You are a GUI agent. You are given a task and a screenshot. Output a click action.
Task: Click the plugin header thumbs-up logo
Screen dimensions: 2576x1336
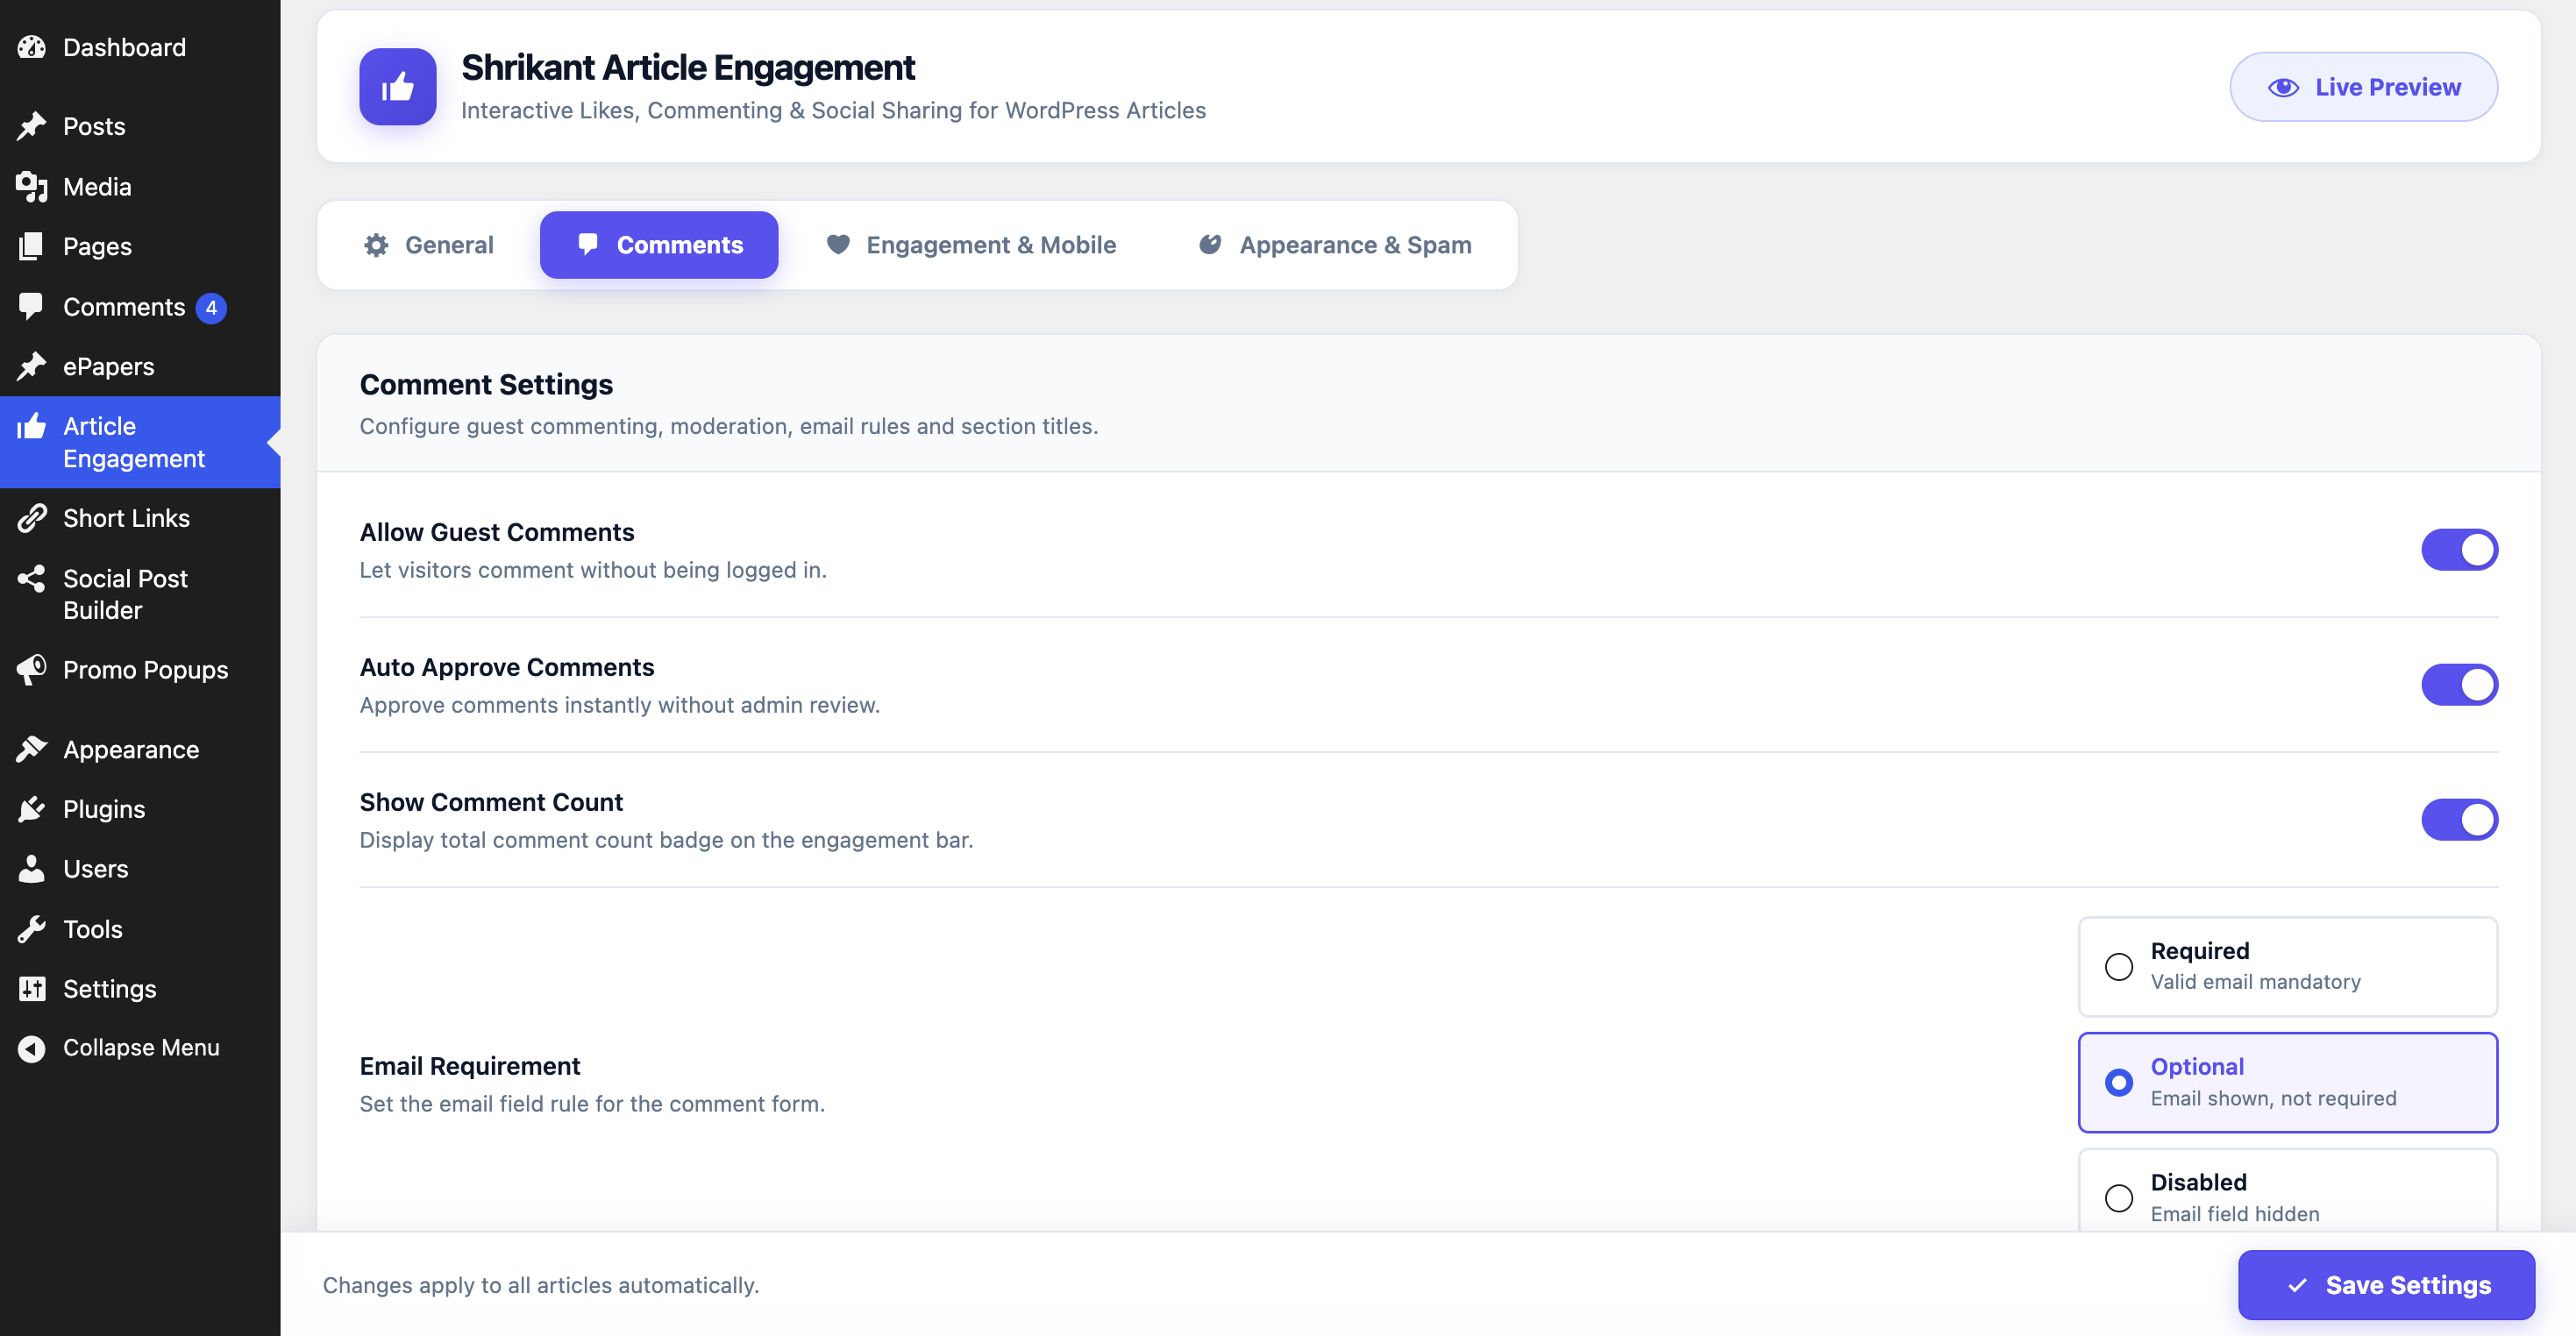coord(398,87)
